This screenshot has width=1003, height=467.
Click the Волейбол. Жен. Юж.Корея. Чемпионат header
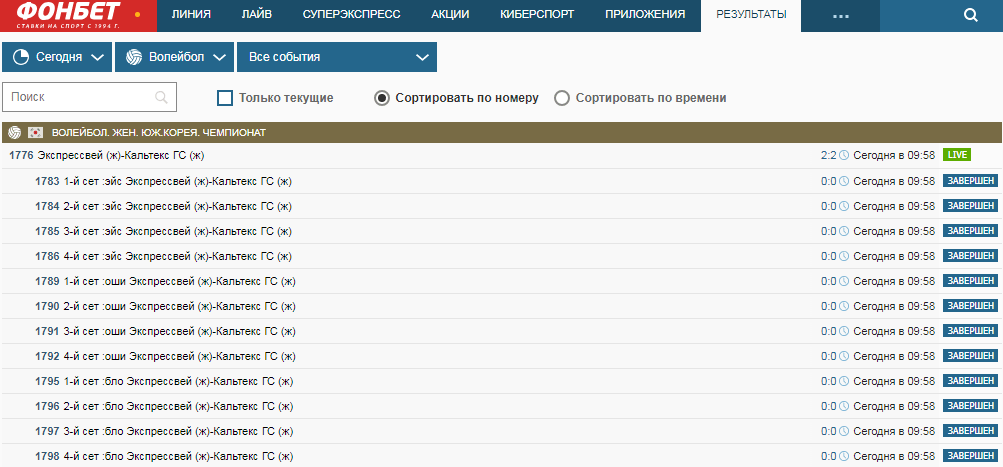tap(502, 132)
